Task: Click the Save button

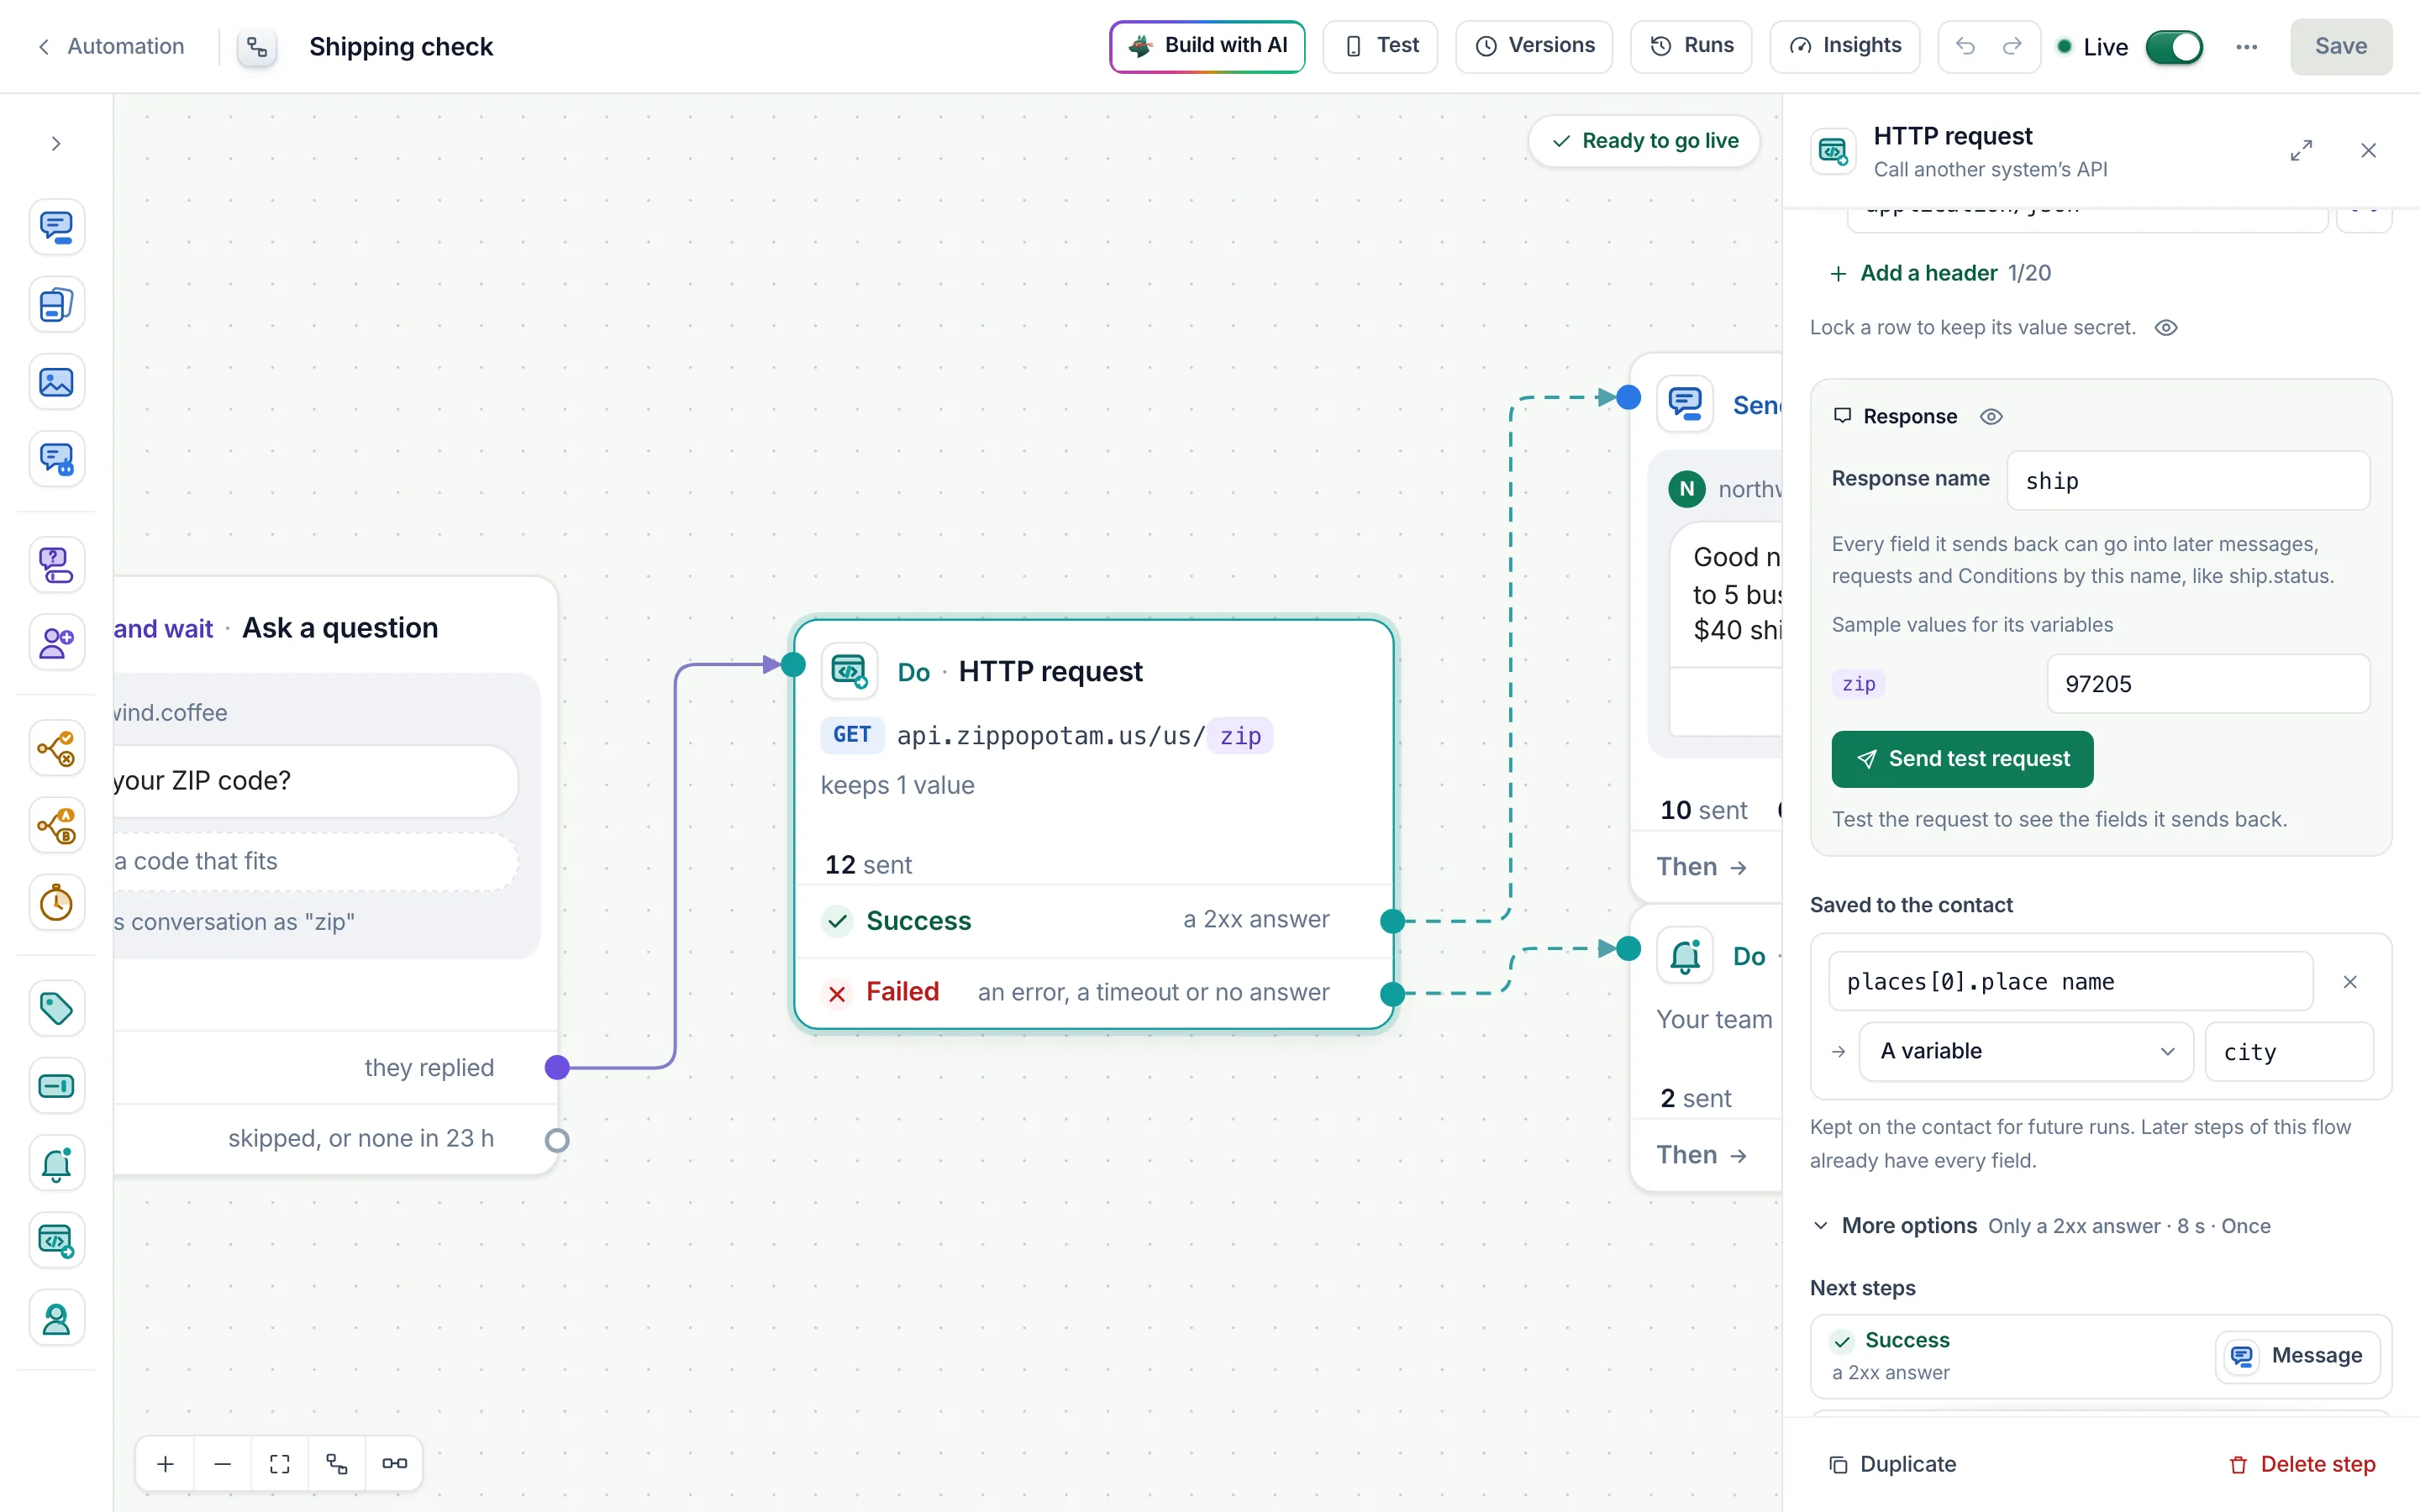Action: tap(2341, 46)
